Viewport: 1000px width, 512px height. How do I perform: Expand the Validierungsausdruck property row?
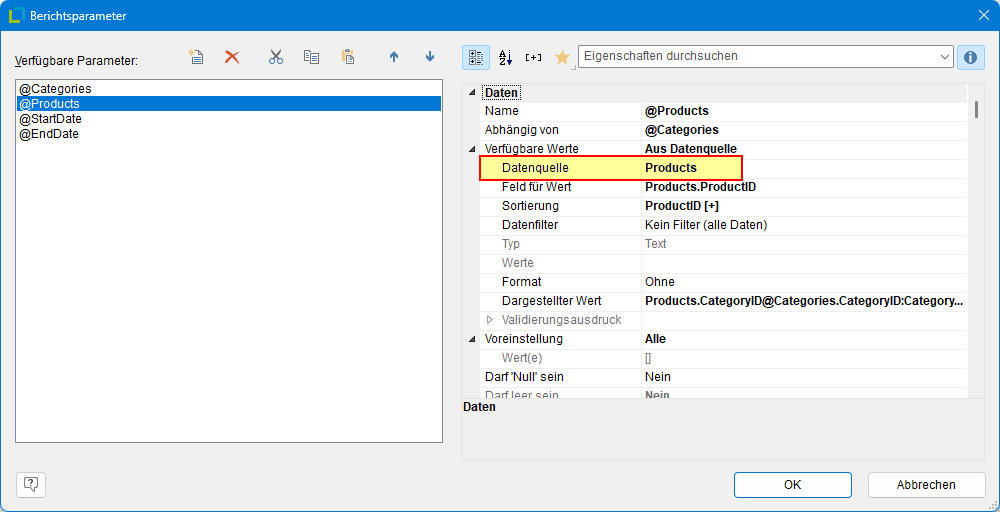(x=489, y=320)
